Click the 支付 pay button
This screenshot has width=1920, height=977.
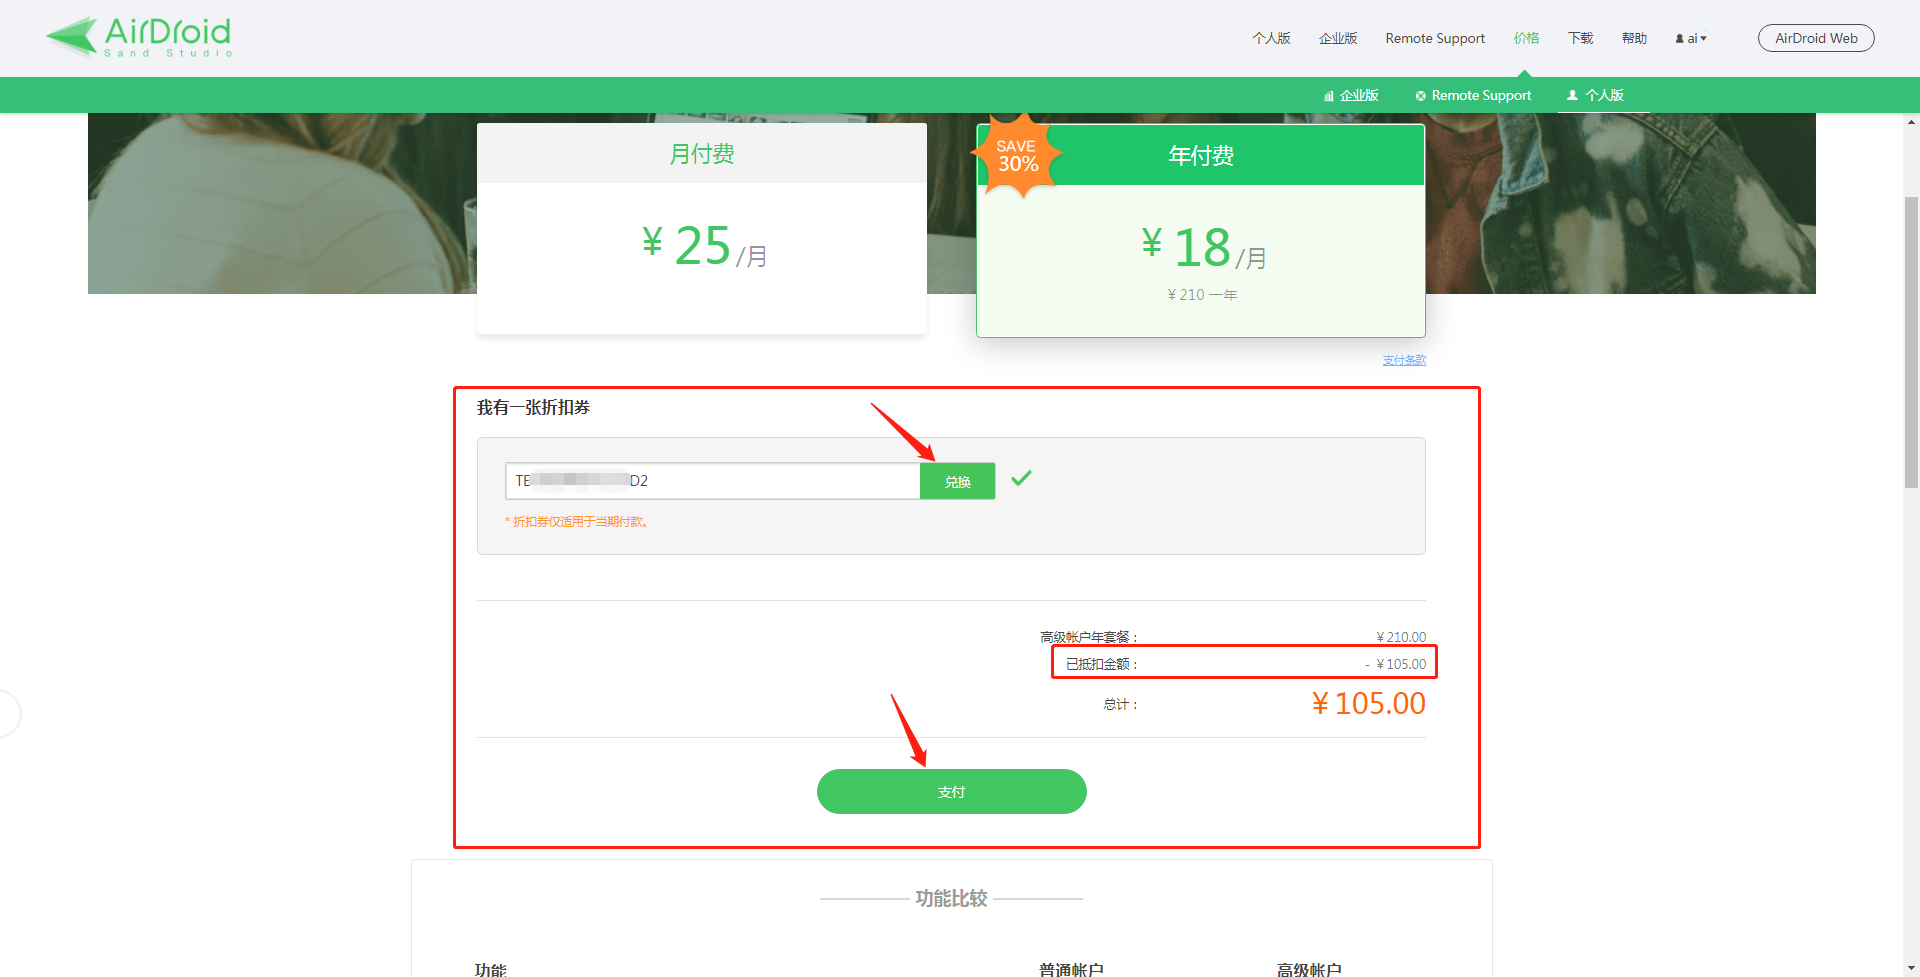coord(952,791)
